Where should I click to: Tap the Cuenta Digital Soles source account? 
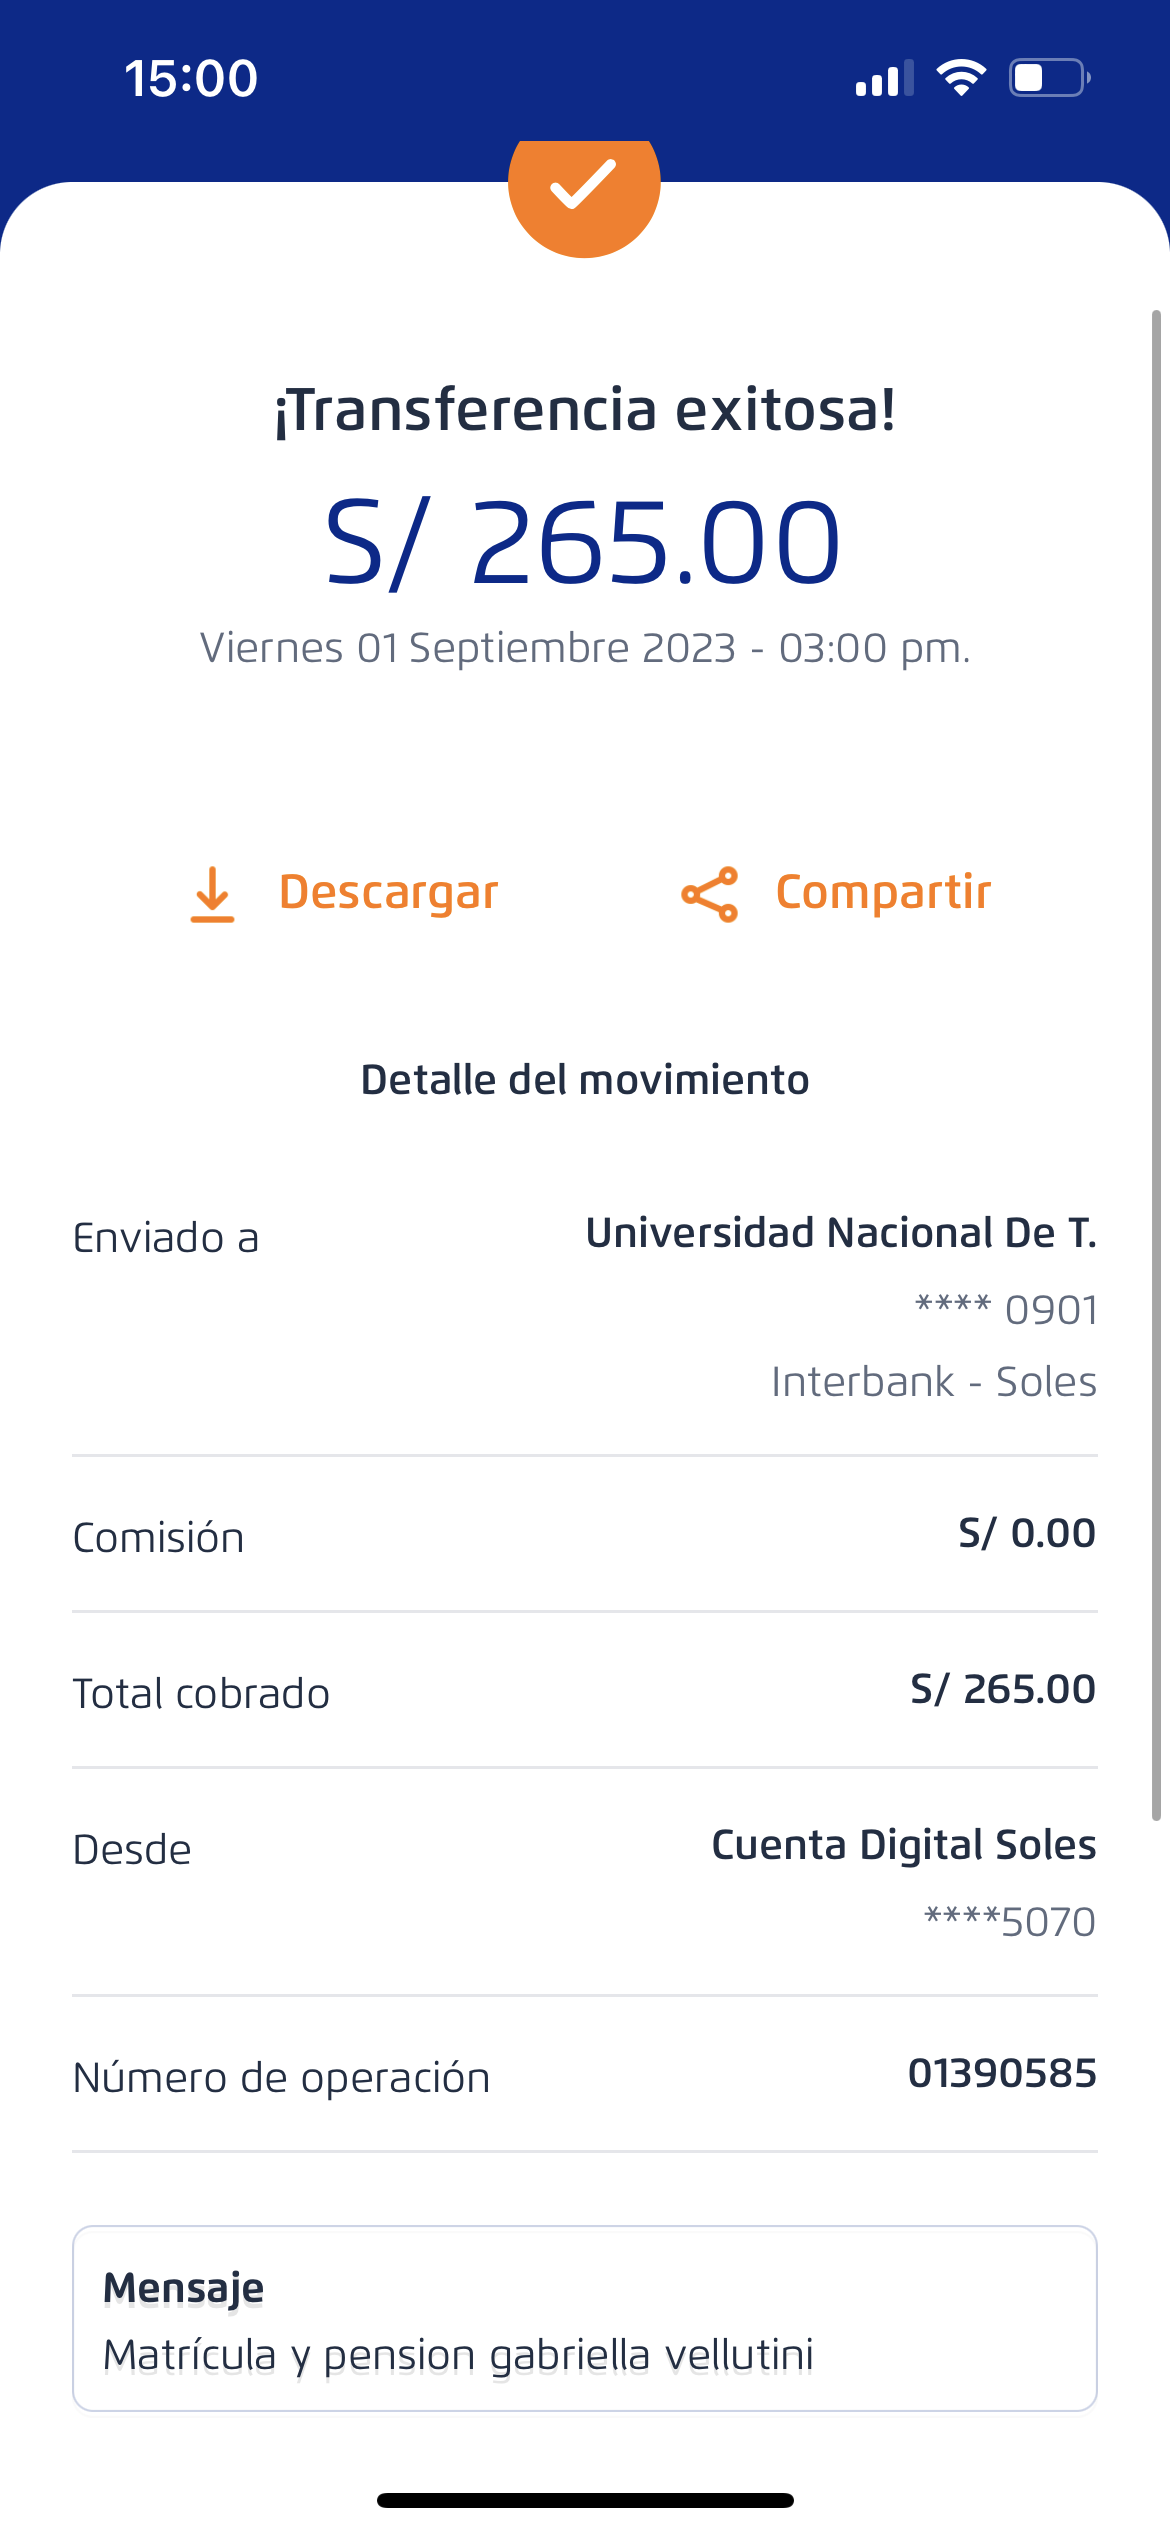903,1845
